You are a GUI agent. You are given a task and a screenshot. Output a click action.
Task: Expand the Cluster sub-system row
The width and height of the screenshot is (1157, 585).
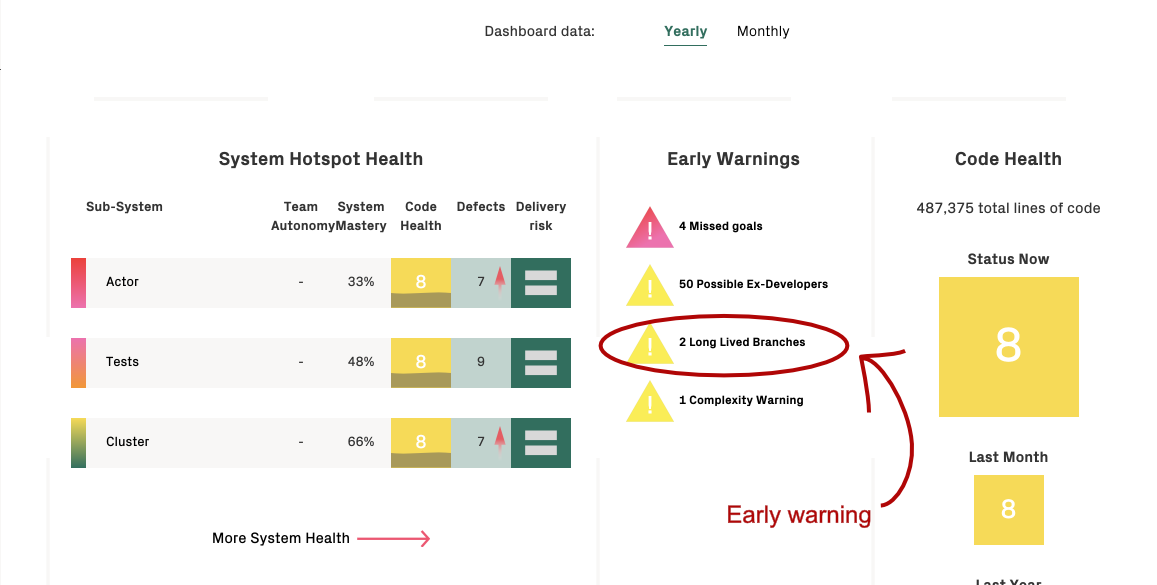point(130,441)
